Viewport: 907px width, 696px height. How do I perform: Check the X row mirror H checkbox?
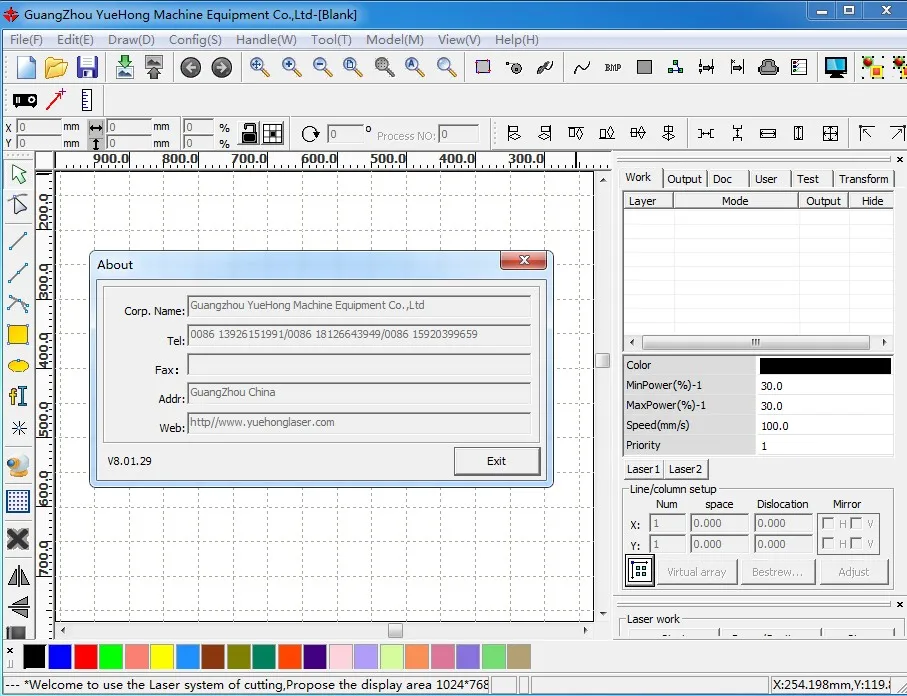coord(828,523)
